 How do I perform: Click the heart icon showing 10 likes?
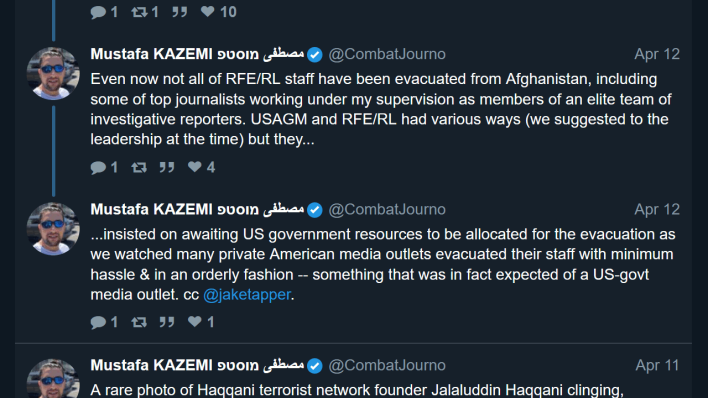pos(208,11)
